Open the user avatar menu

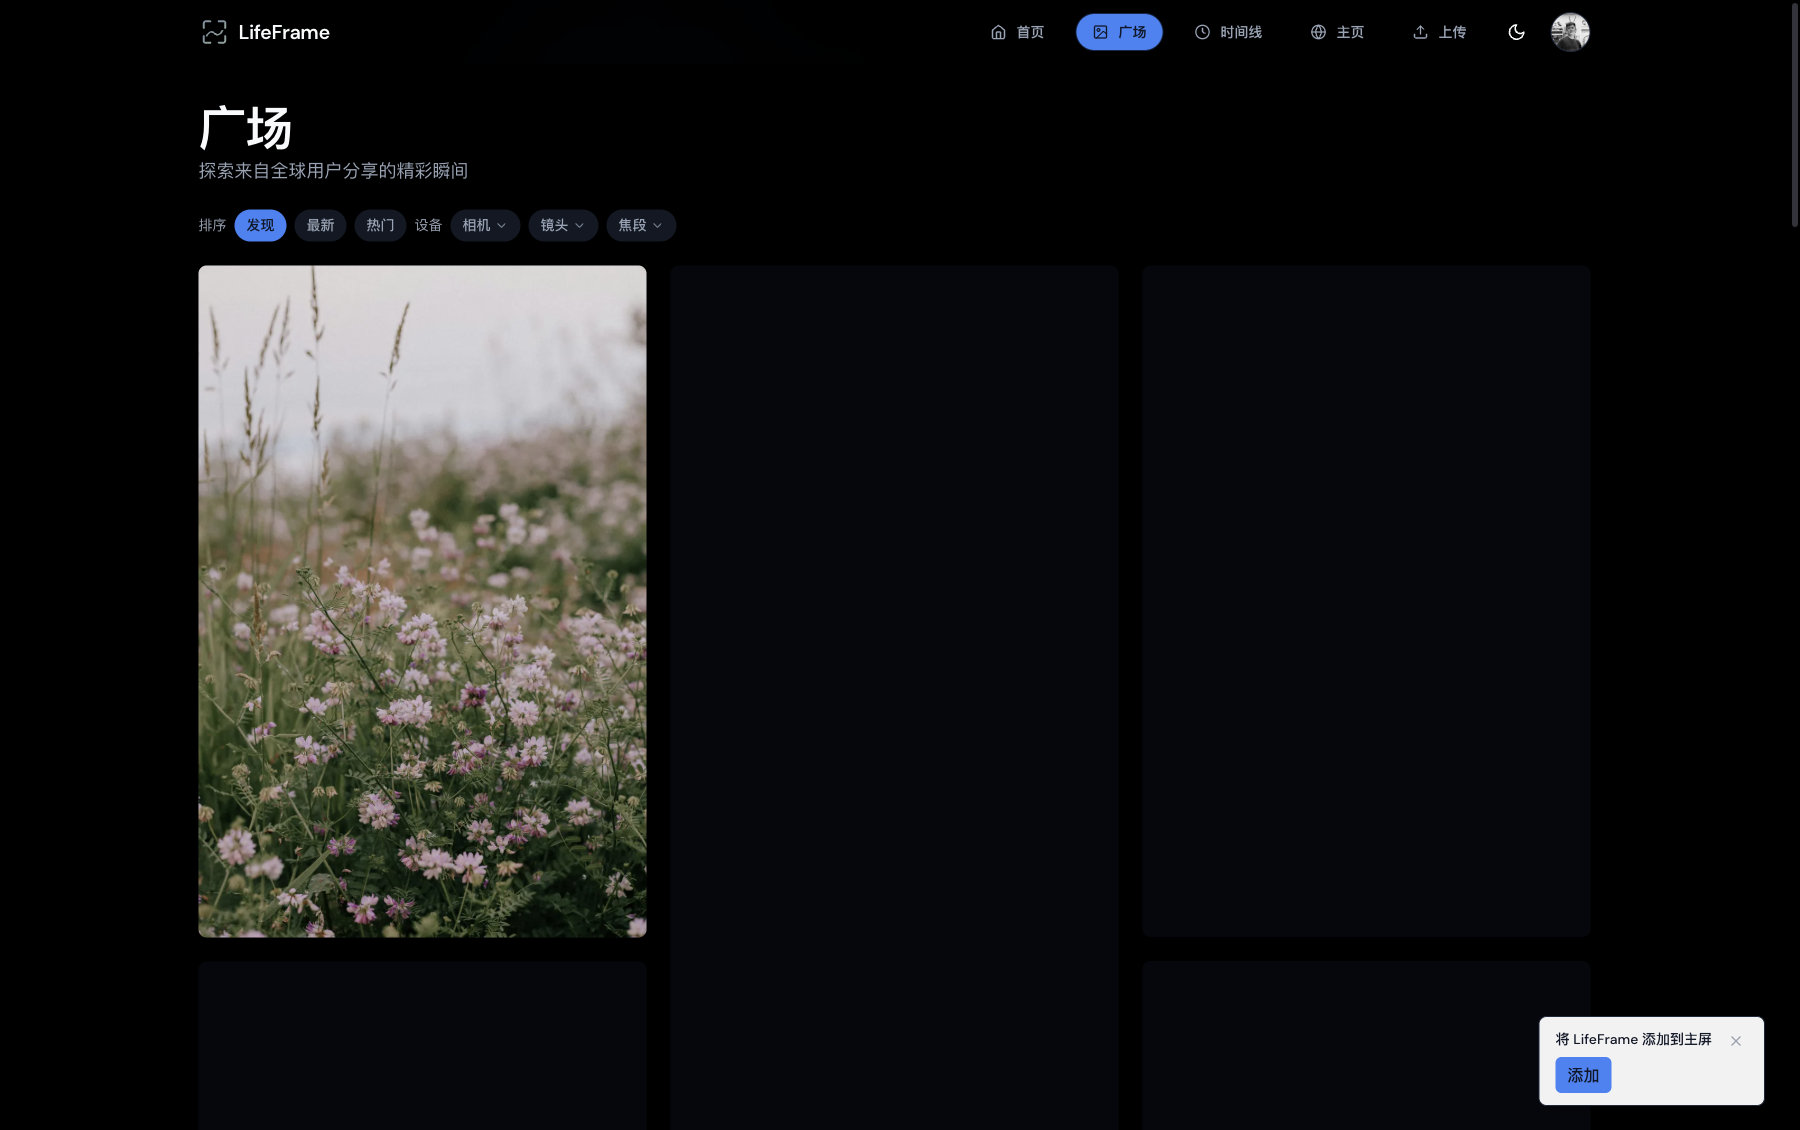1570,32
